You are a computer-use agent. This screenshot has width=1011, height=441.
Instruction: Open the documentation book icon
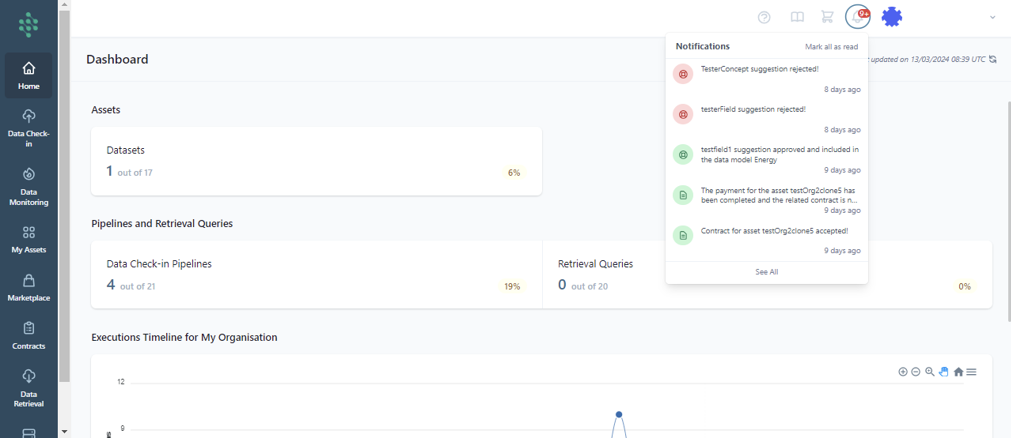tap(797, 17)
